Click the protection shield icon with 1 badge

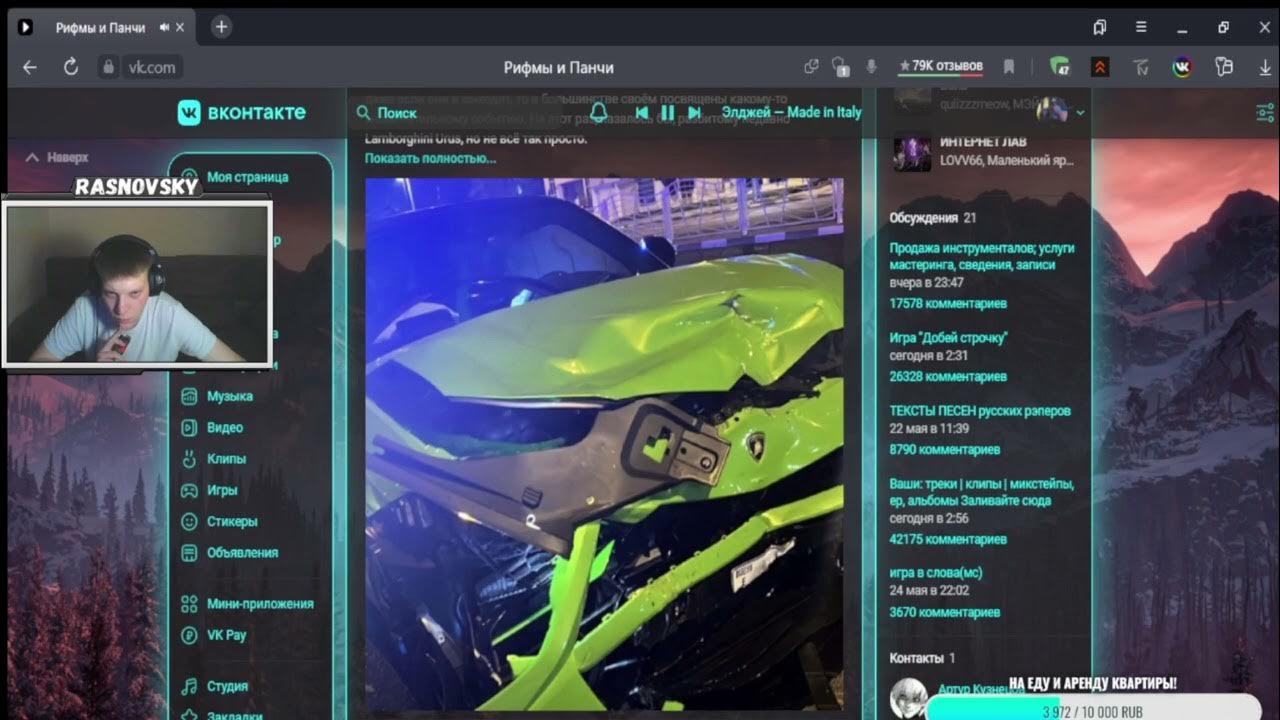pos(840,67)
